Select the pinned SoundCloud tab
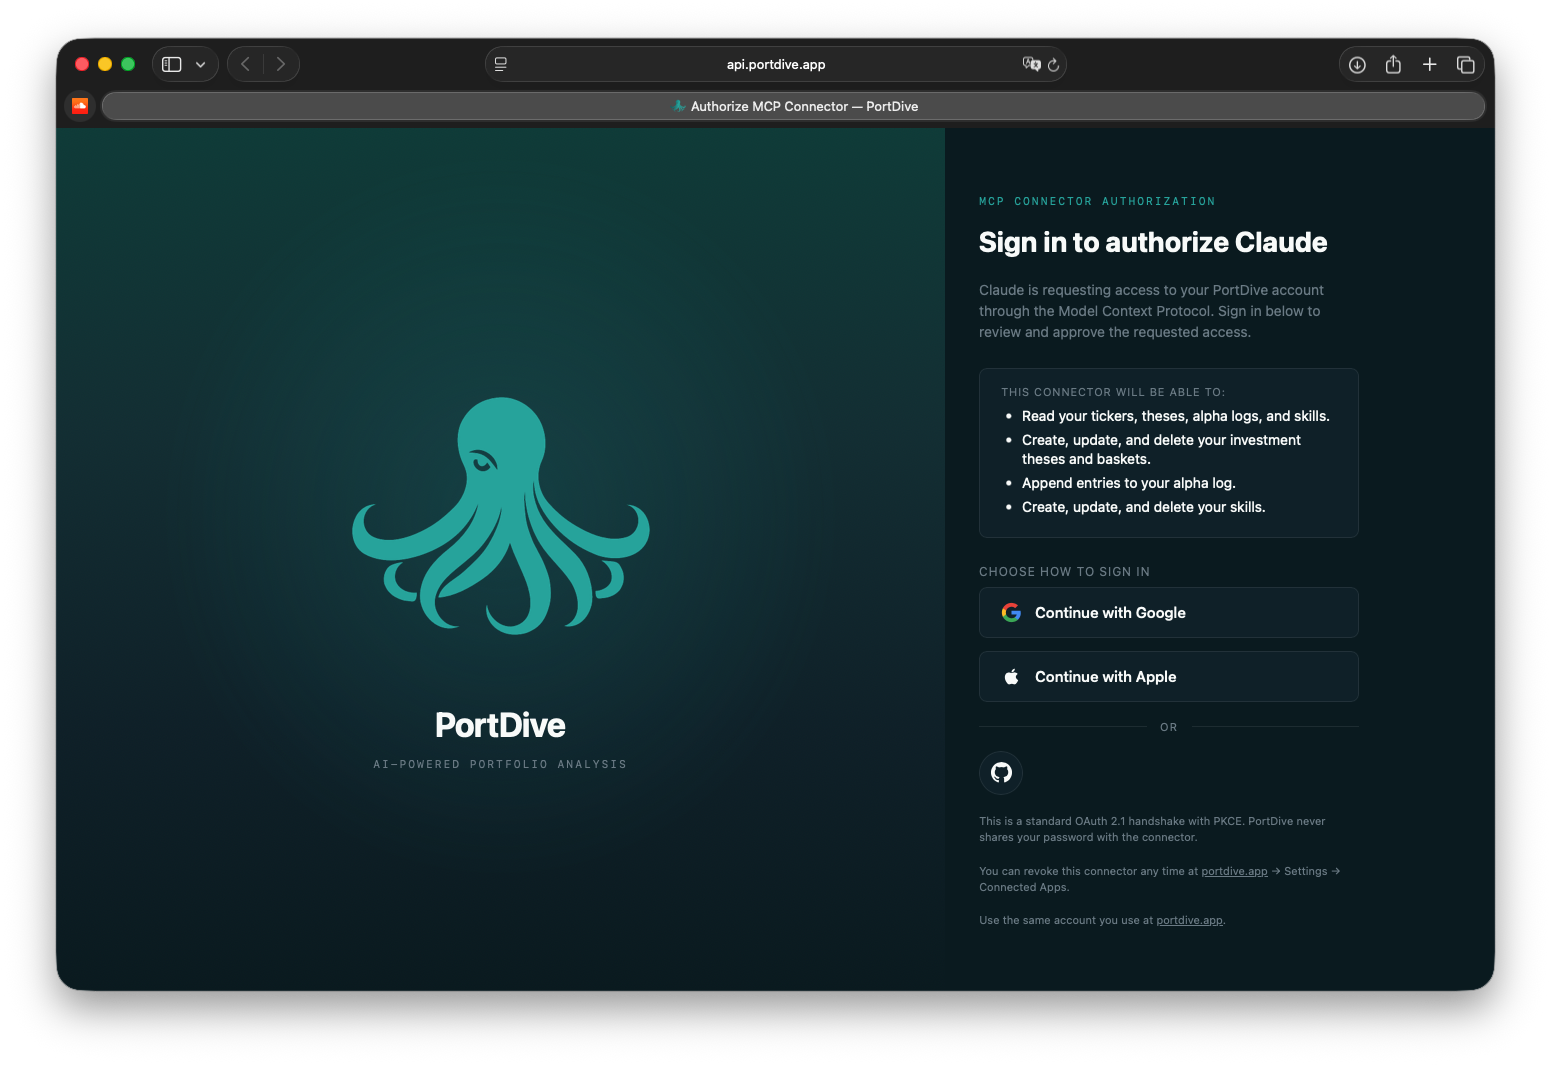Image resolution: width=1551 pixels, height=1065 pixels. click(x=80, y=106)
